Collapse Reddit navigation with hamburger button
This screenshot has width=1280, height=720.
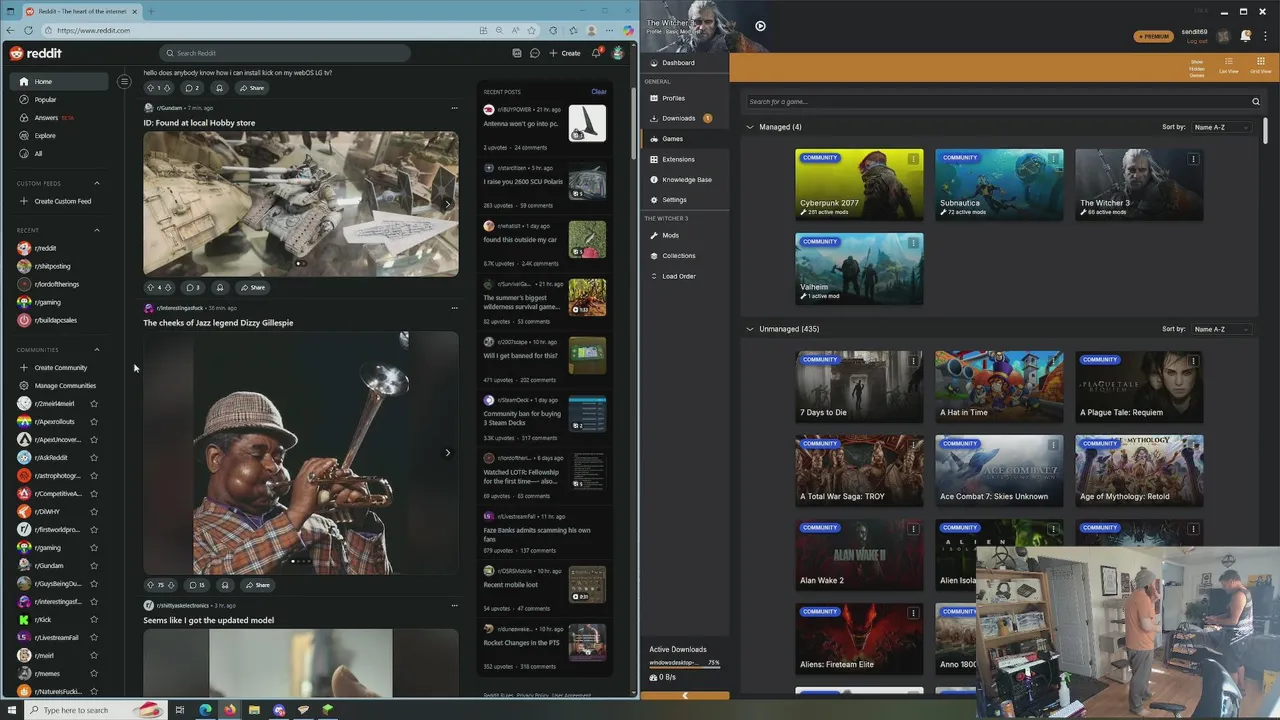pyautogui.click(x=124, y=82)
